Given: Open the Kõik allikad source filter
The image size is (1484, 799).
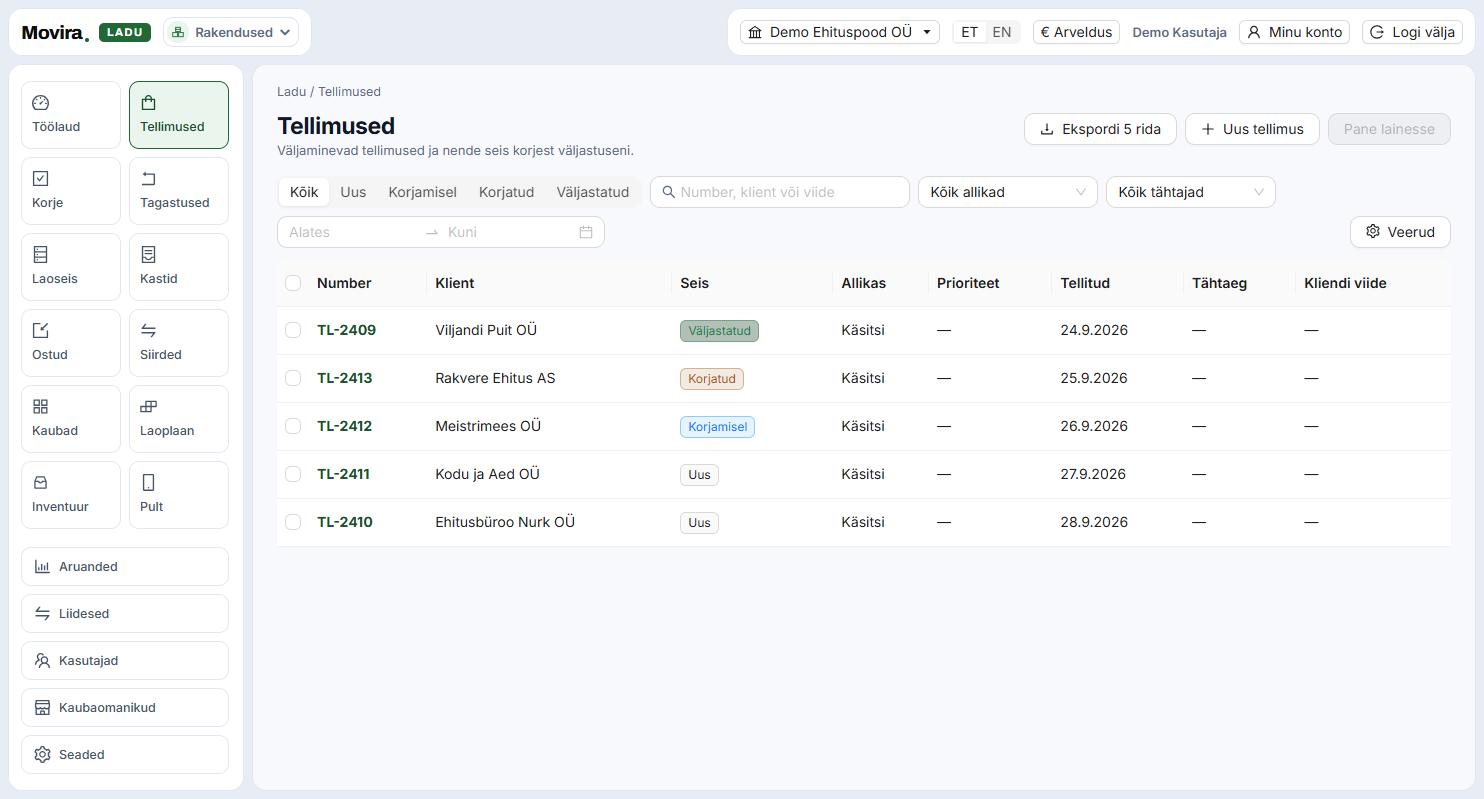Looking at the screenshot, I should point(1008,192).
